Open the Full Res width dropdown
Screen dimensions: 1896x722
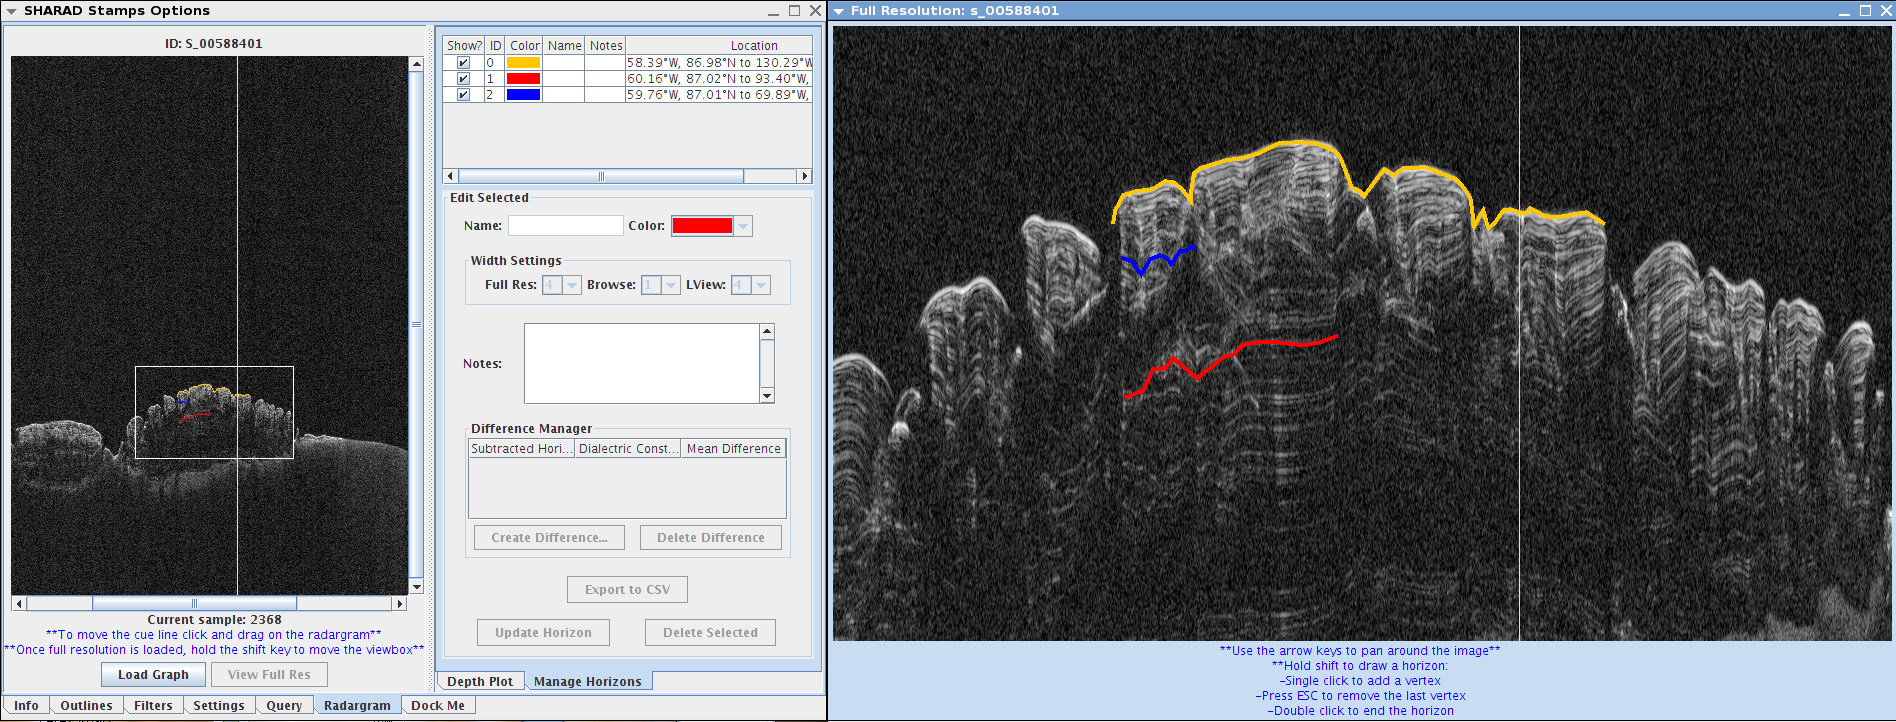click(572, 285)
